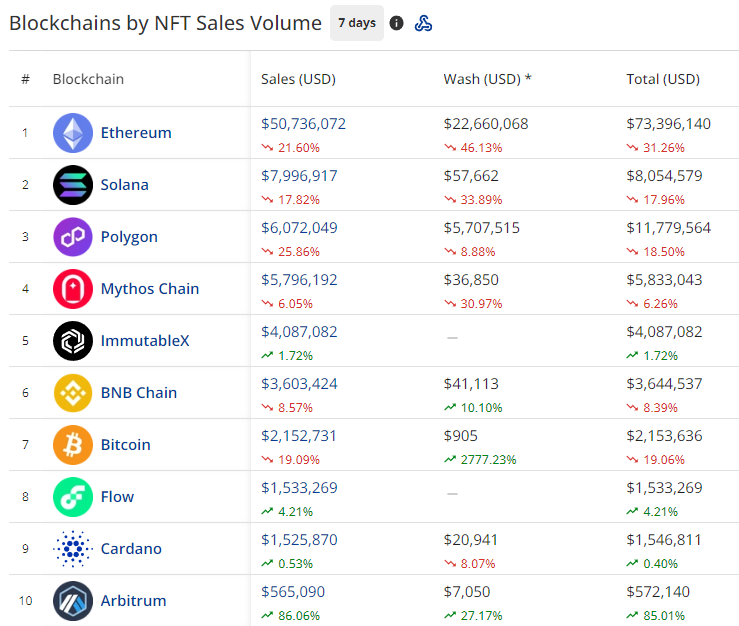Click Mythos Chain total $5,833,043
The height and width of the screenshot is (626, 739).
pyautogui.click(x=664, y=280)
